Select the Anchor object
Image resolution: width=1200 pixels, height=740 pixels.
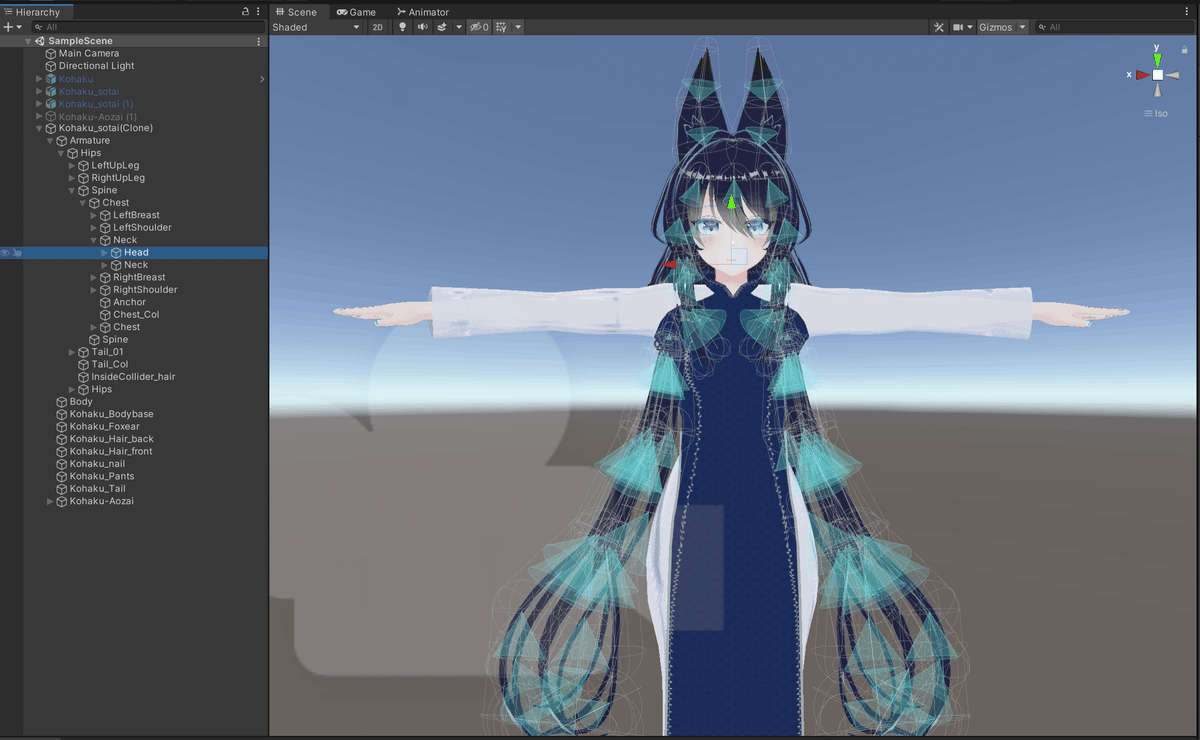[129, 302]
